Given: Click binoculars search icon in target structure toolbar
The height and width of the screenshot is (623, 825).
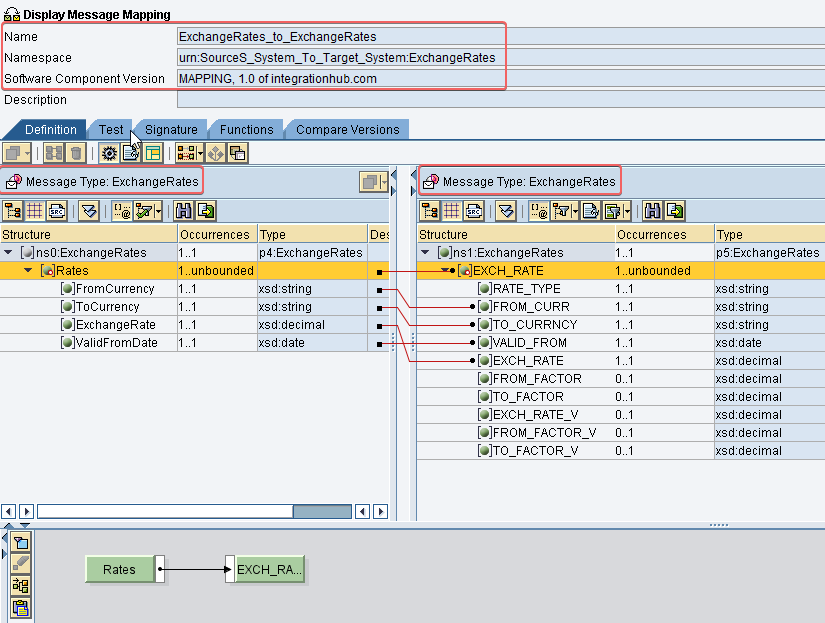Looking at the screenshot, I should tap(652, 211).
